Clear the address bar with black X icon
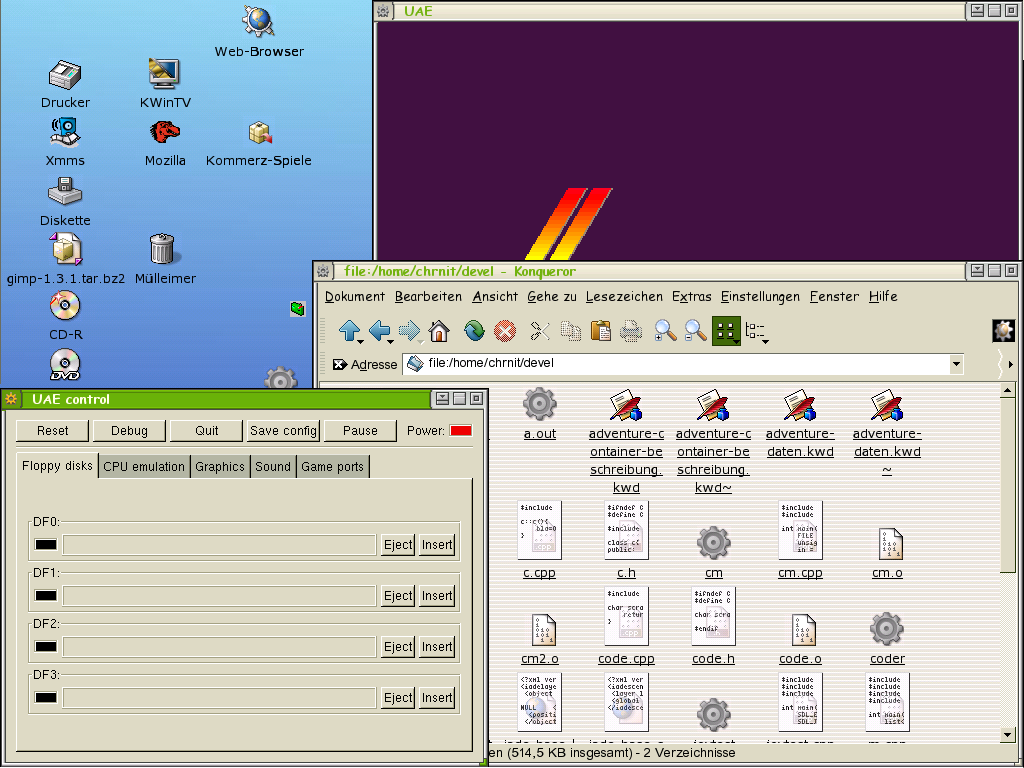The image size is (1024, 768). click(340, 364)
